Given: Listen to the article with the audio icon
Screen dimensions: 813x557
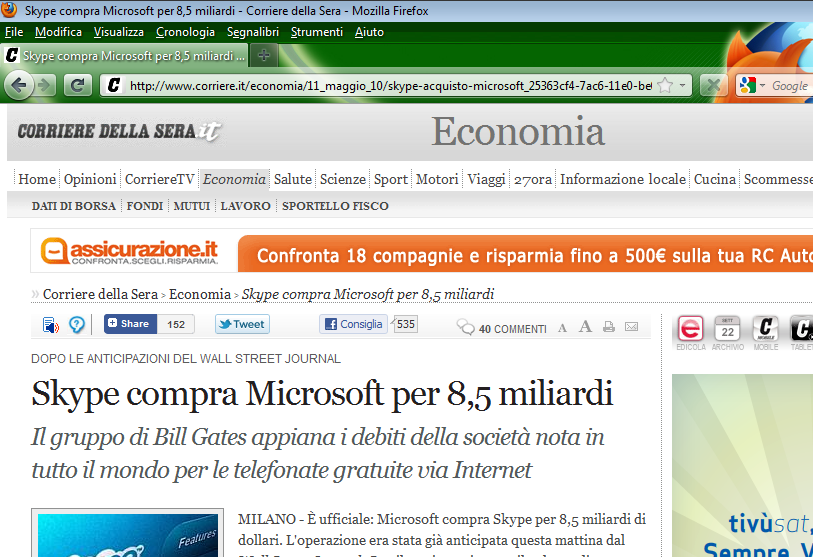Looking at the screenshot, I should click(x=50, y=324).
